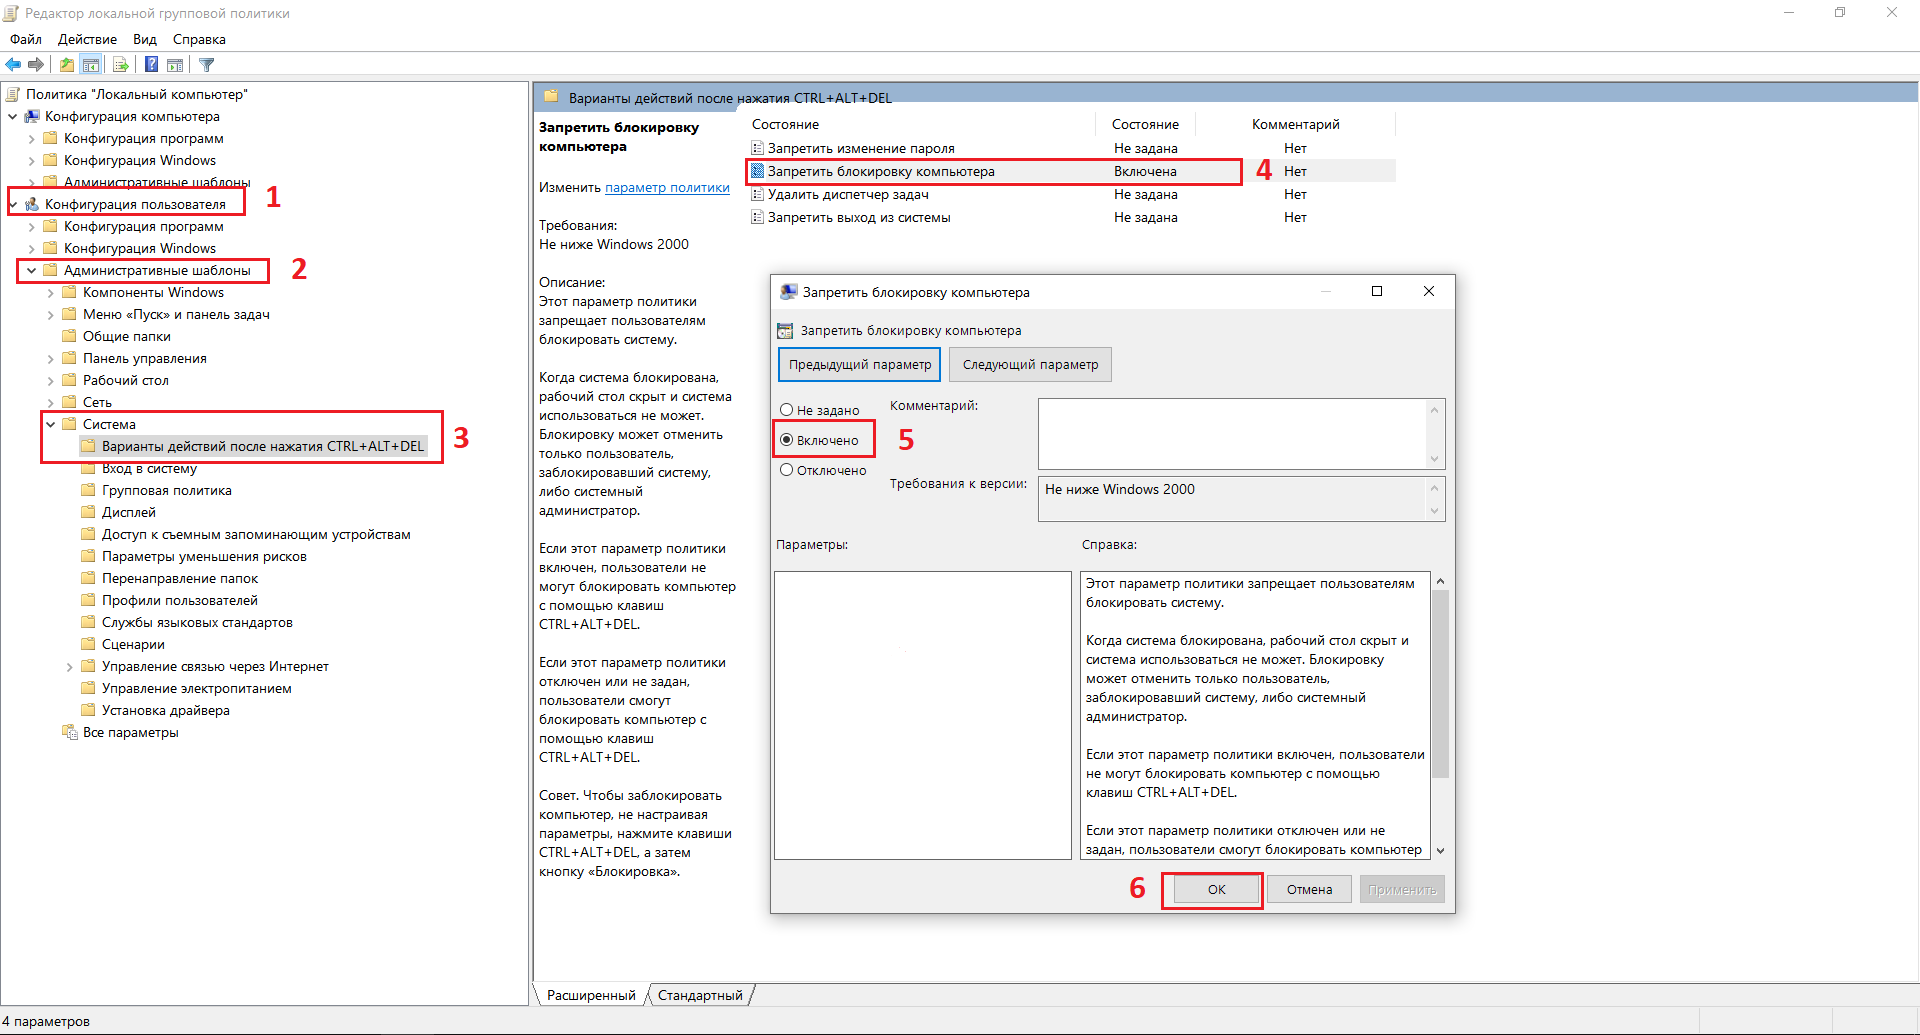Expand the Рабочий стол node
The height and width of the screenshot is (1035, 1920).
tap(51, 380)
